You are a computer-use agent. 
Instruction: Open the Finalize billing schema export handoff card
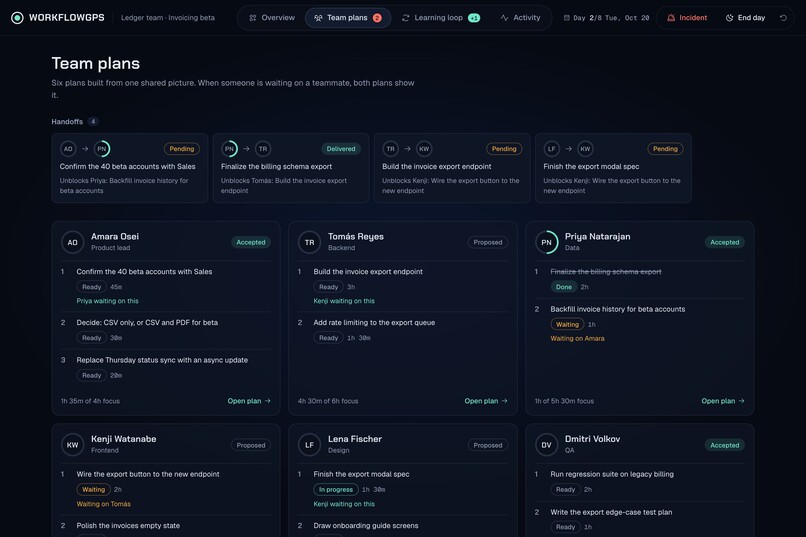[291, 168]
